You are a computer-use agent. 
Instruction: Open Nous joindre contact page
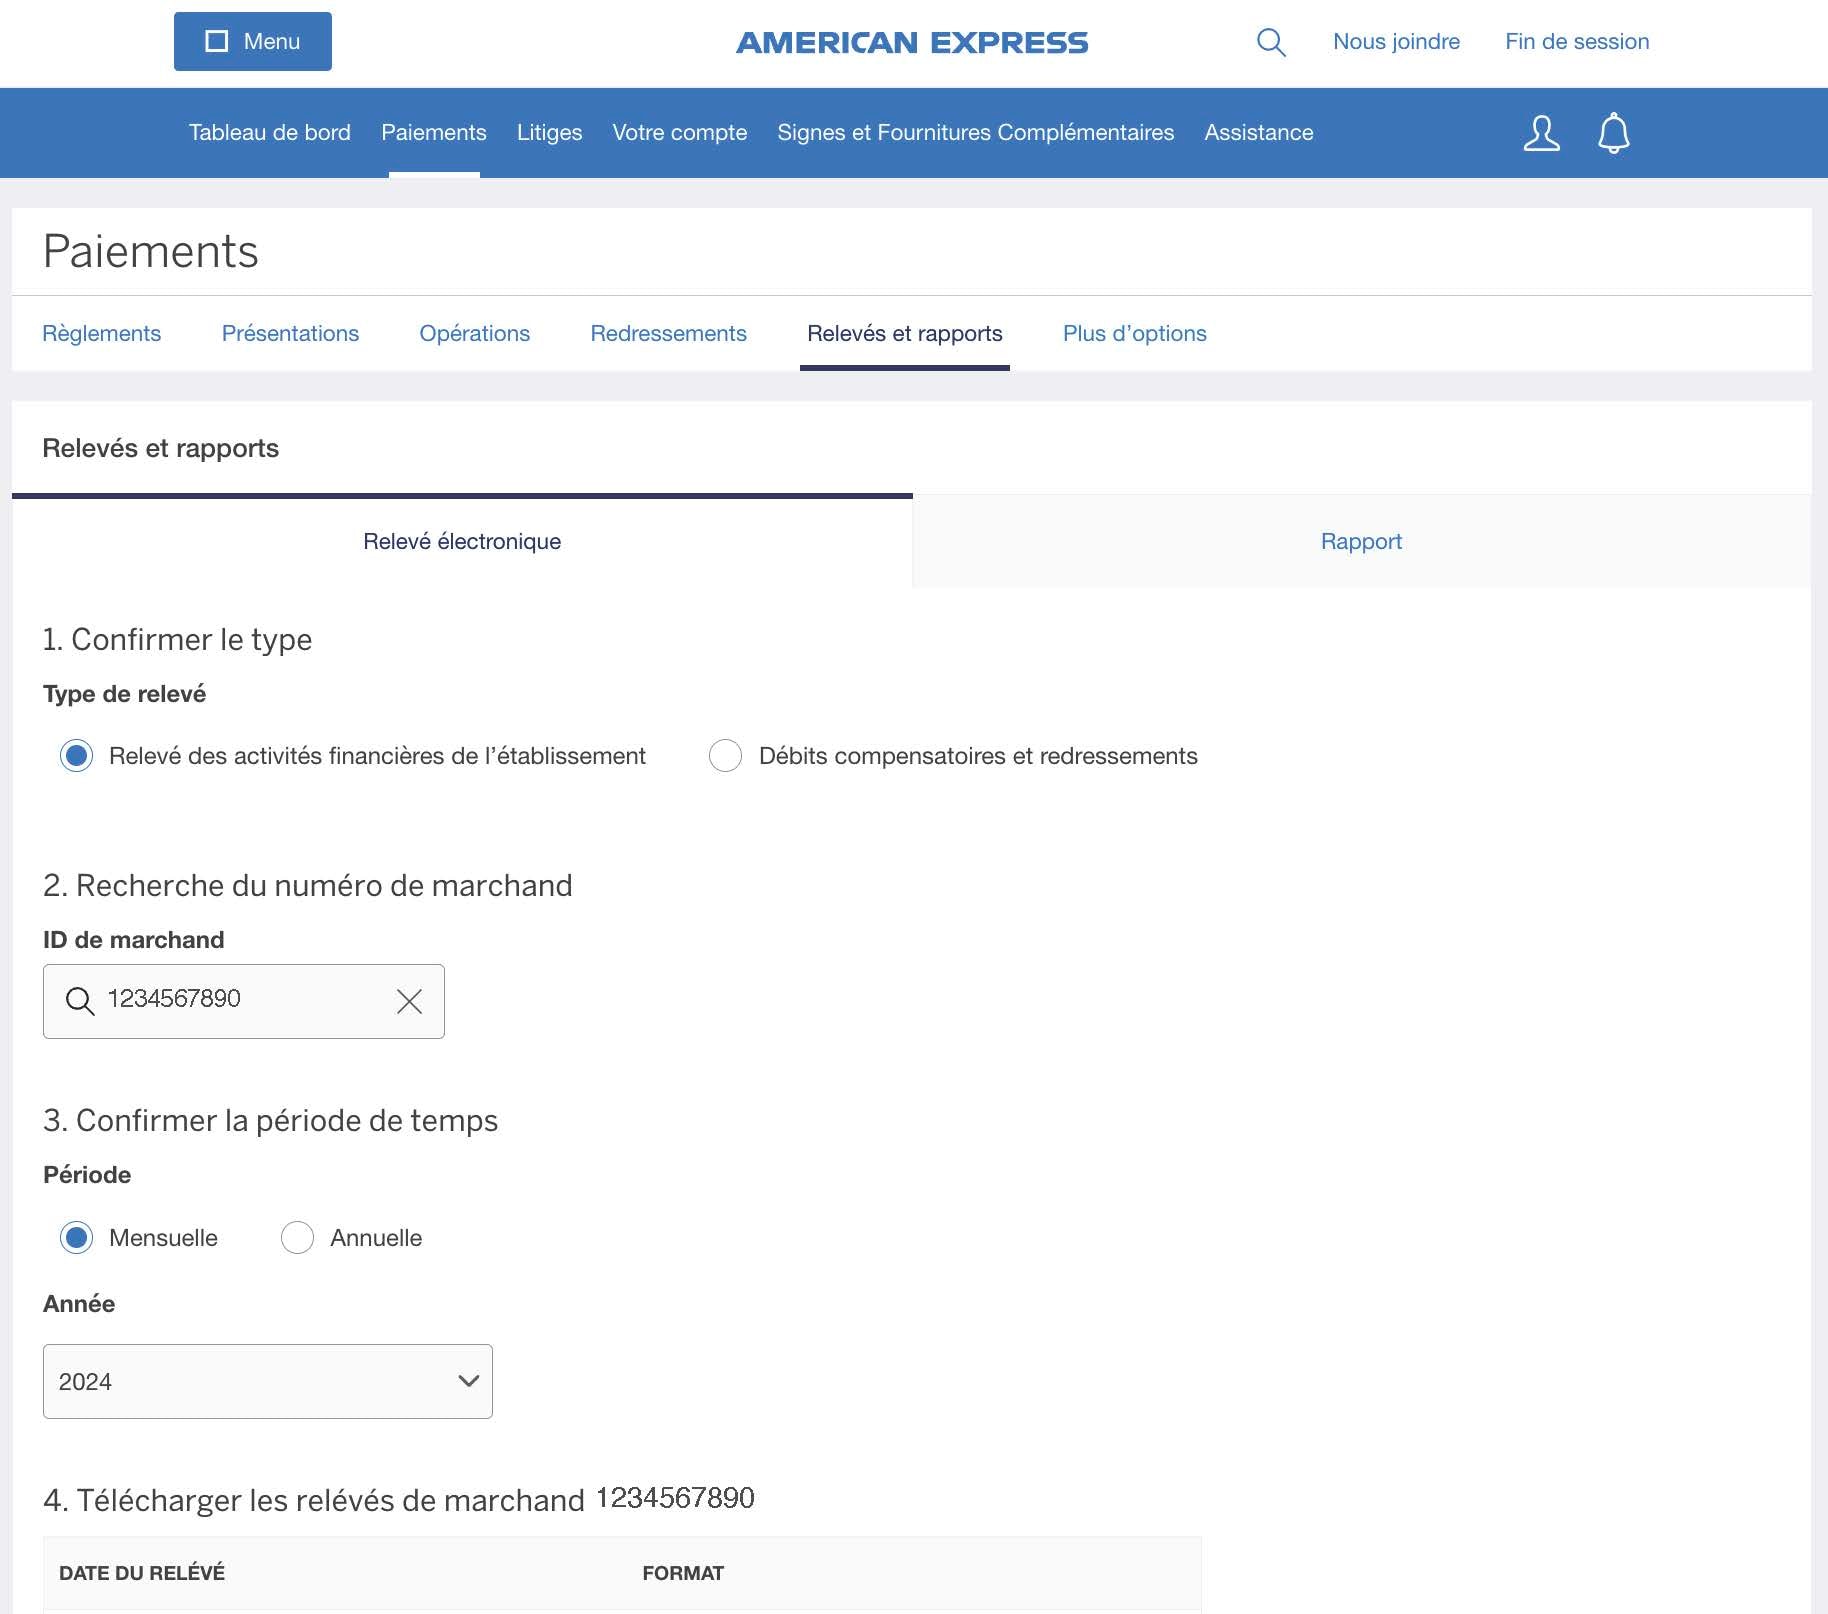click(x=1395, y=42)
